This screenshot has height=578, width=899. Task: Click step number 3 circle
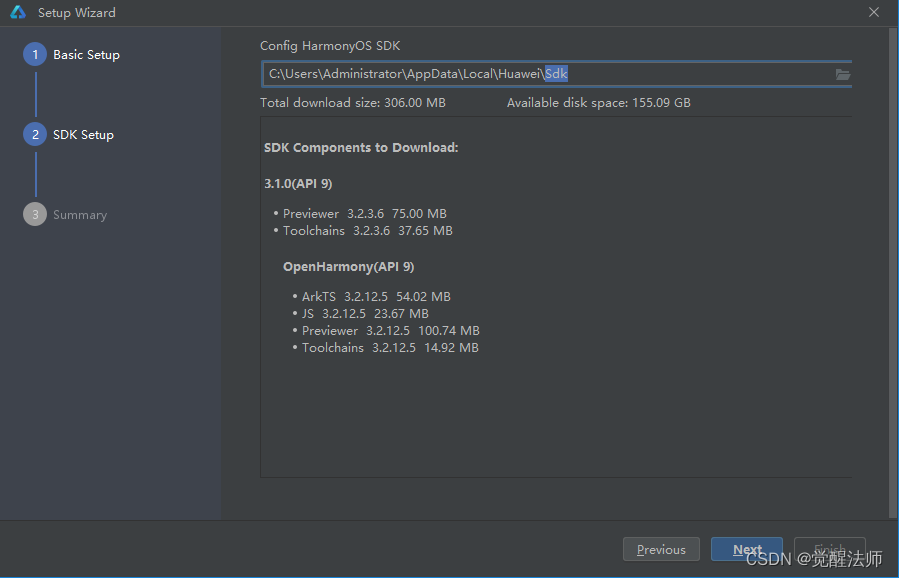pyautogui.click(x=35, y=214)
